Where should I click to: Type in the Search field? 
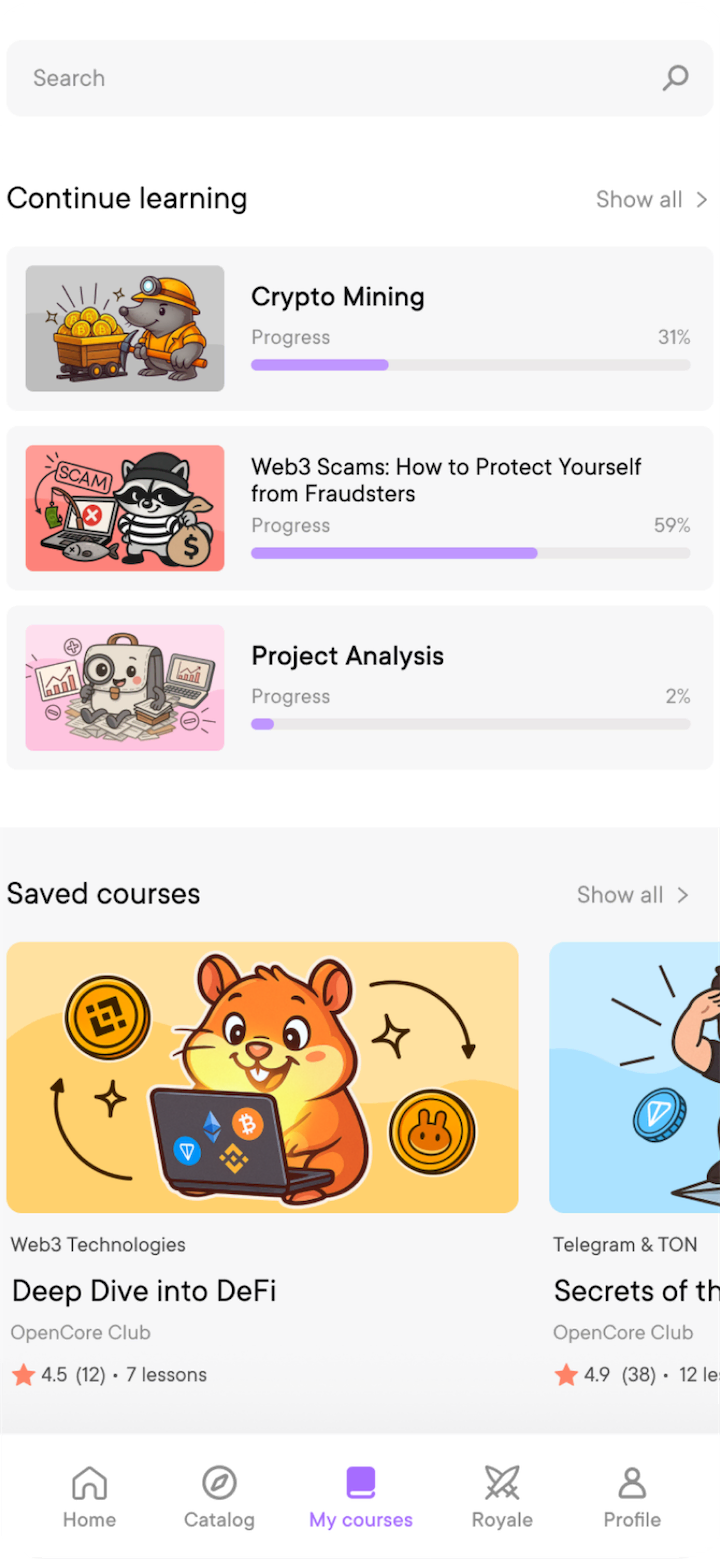tap(330, 78)
